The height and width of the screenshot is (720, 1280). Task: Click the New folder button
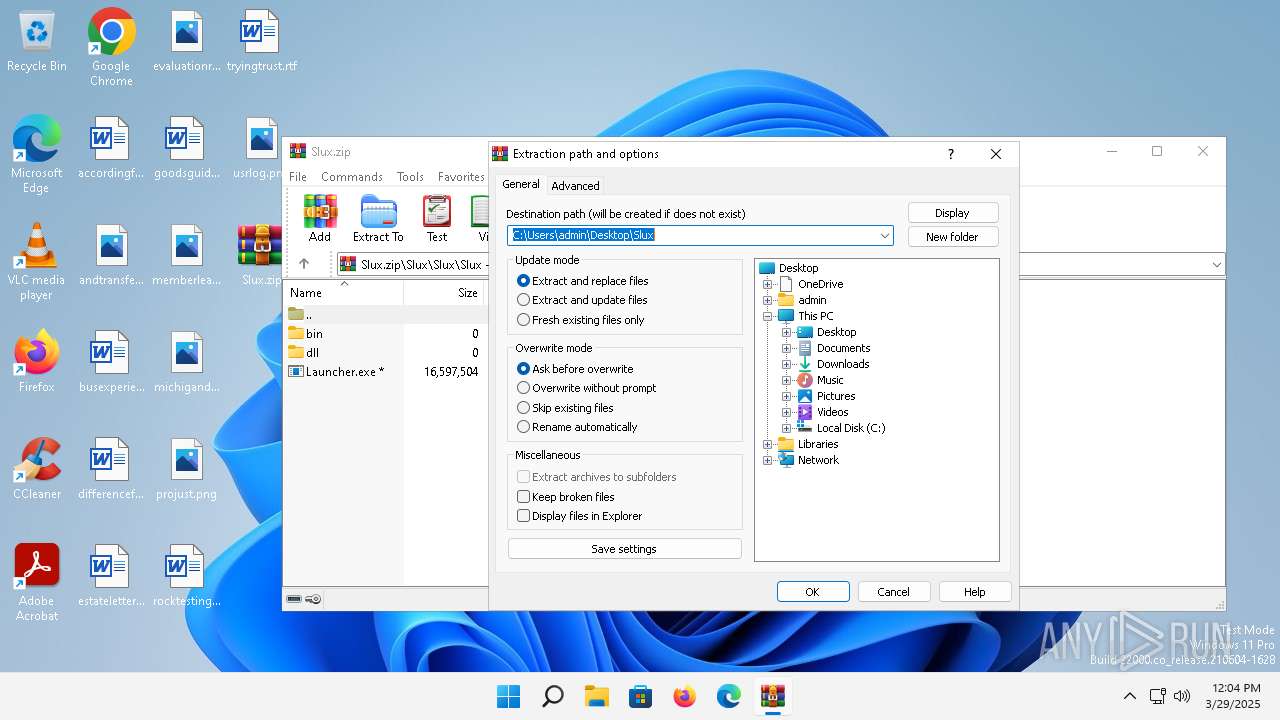tap(953, 237)
